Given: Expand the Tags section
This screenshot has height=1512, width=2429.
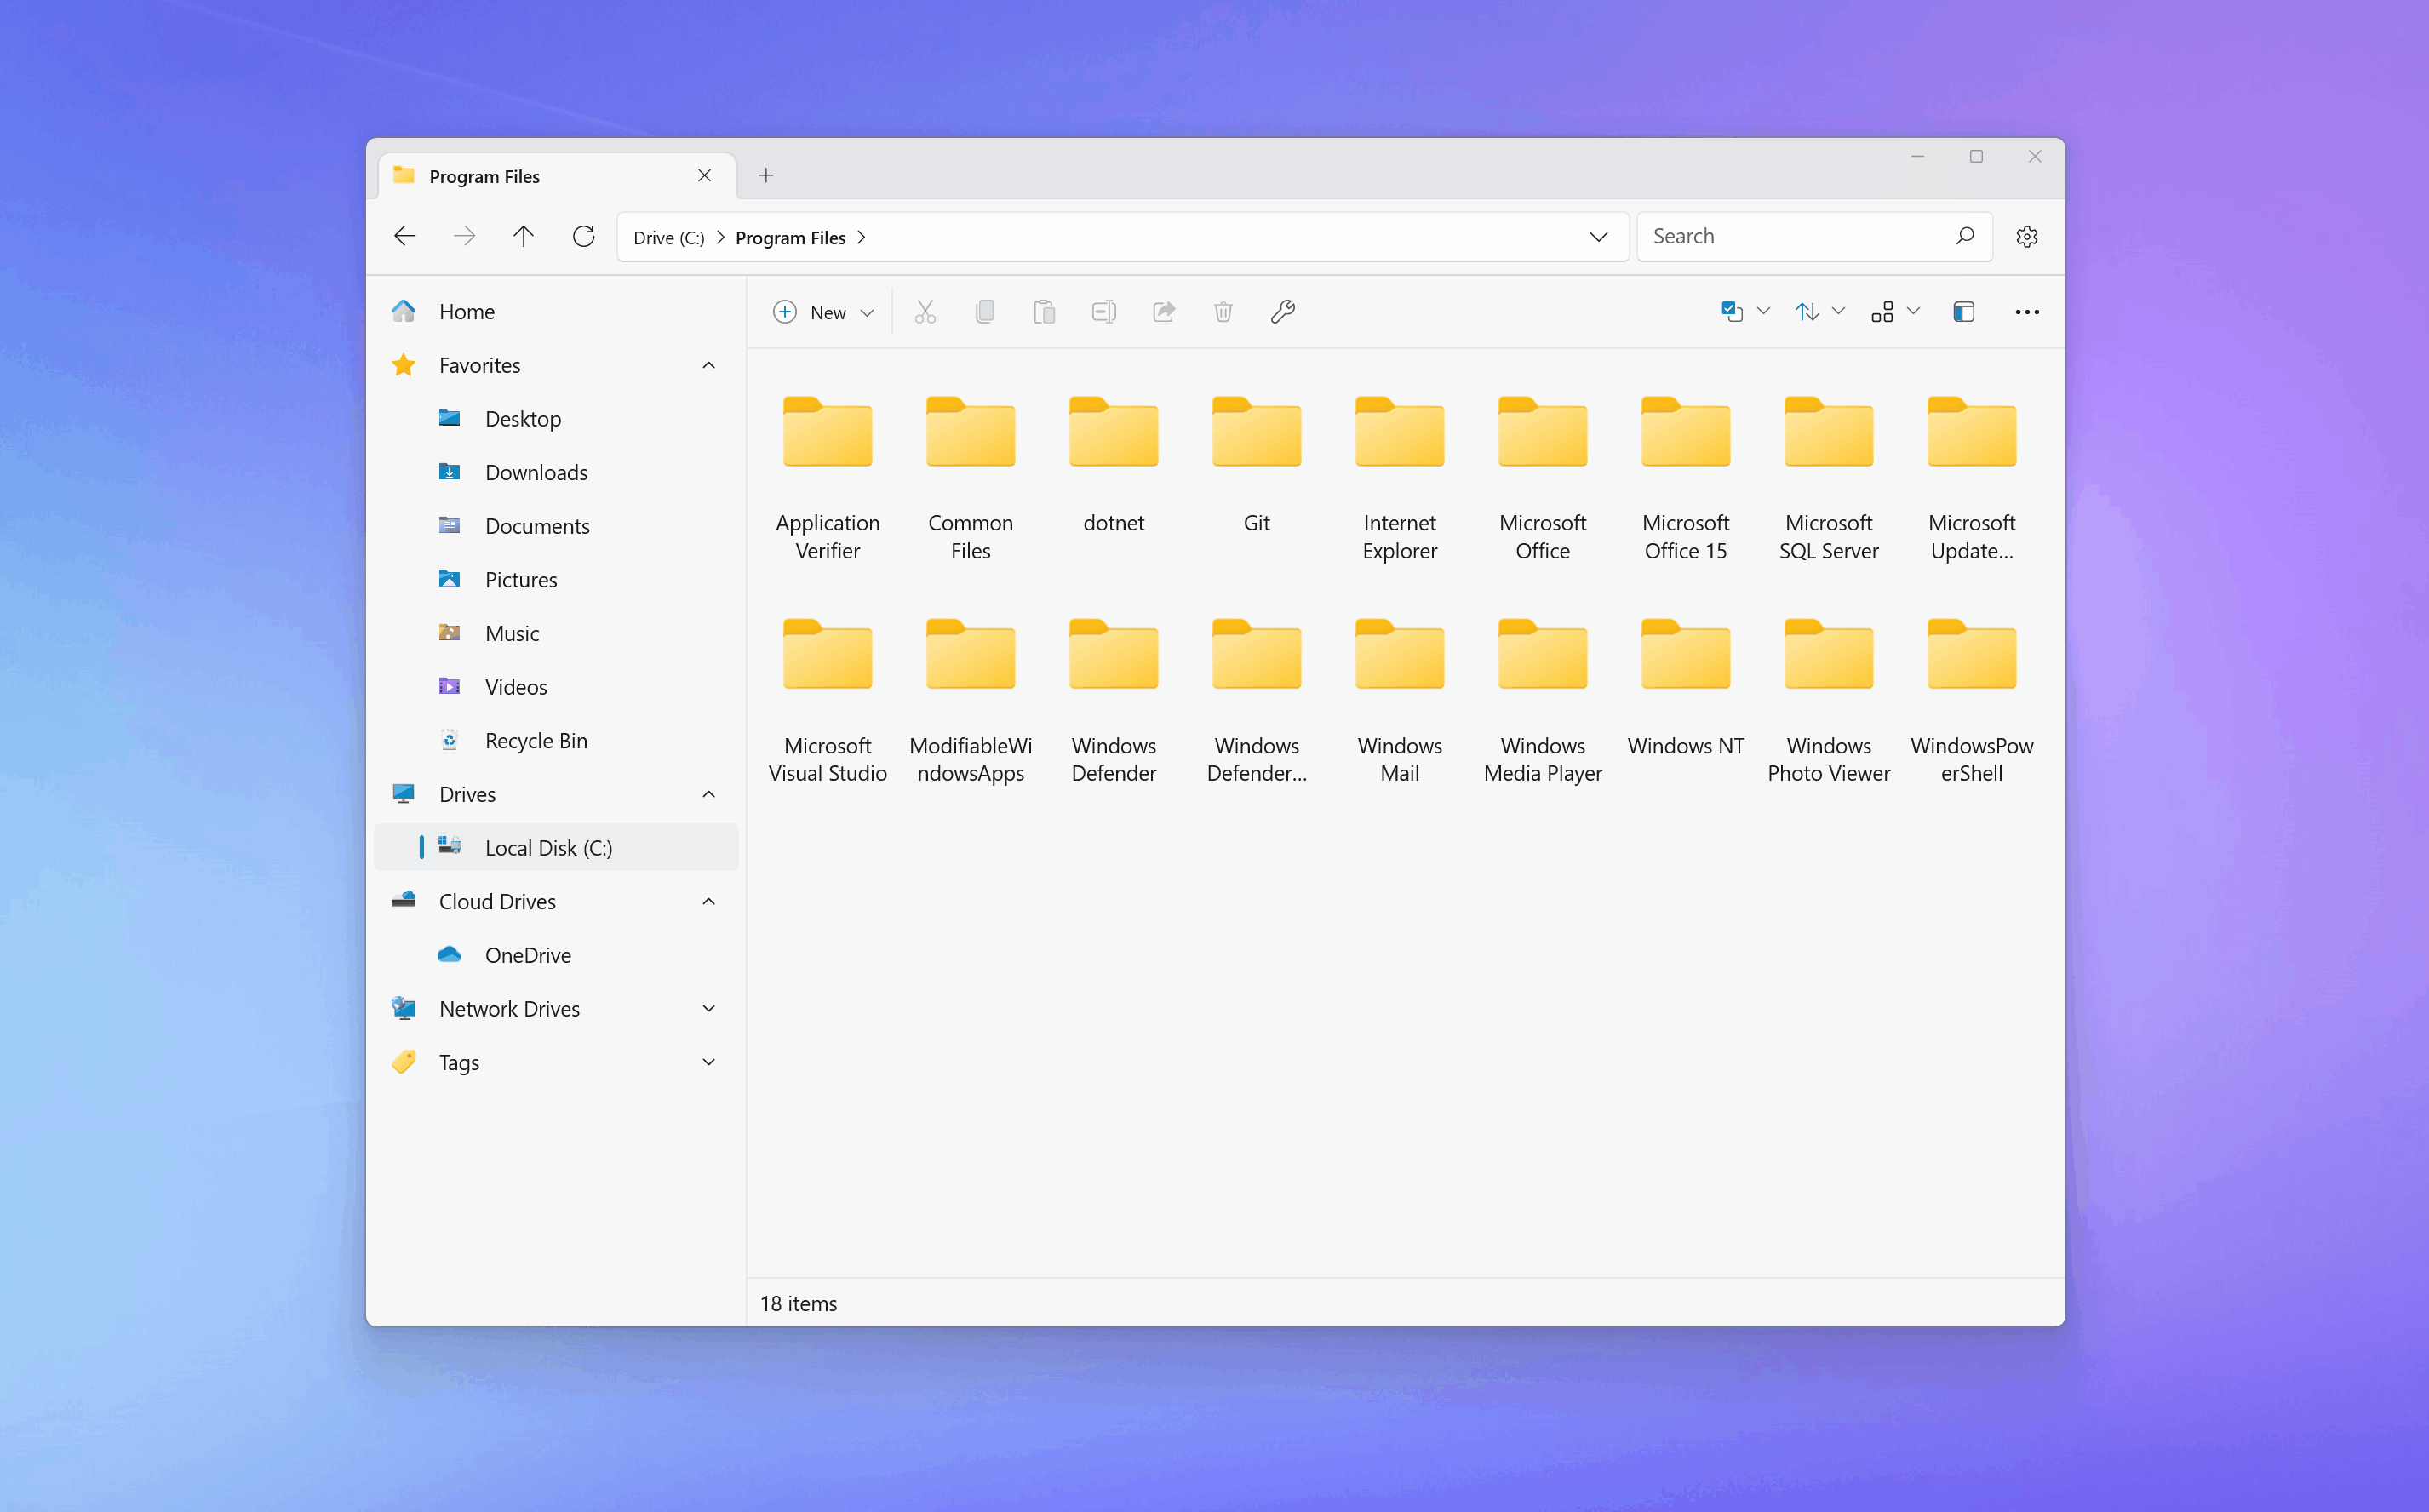Looking at the screenshot, I should pyautogui.click(x=709, y=1062).
